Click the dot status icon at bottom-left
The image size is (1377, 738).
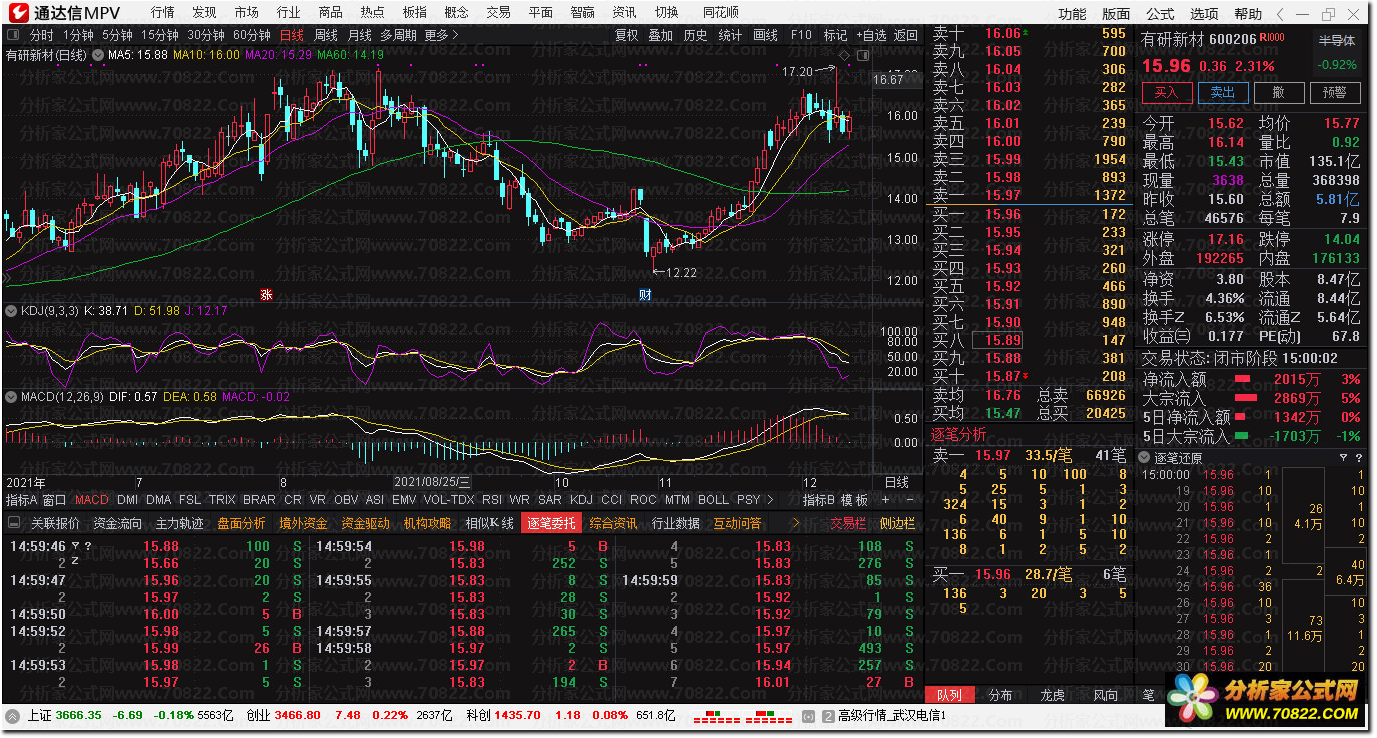(x=12, y=716)
